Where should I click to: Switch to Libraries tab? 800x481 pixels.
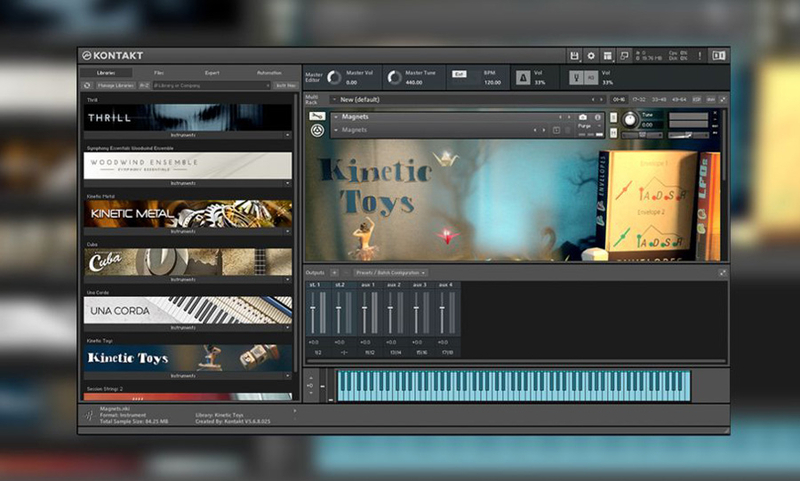point(106,72)
